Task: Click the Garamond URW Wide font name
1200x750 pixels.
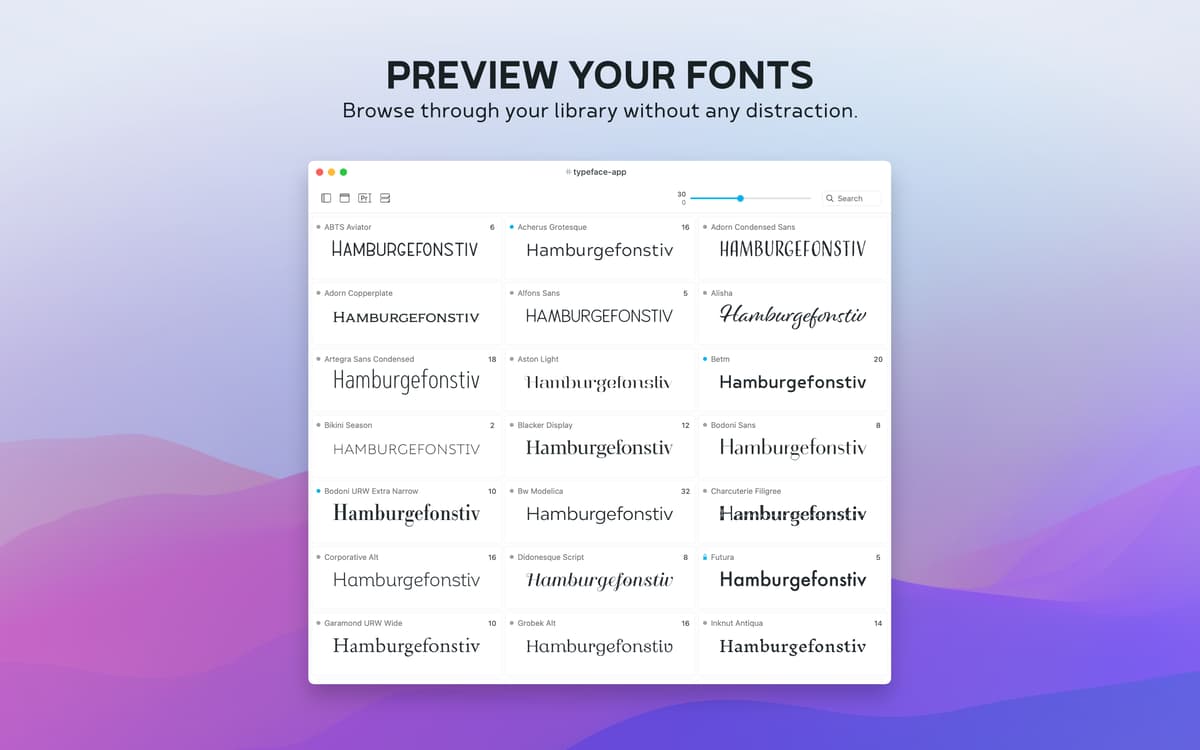Action: click(x=363, y=623)
